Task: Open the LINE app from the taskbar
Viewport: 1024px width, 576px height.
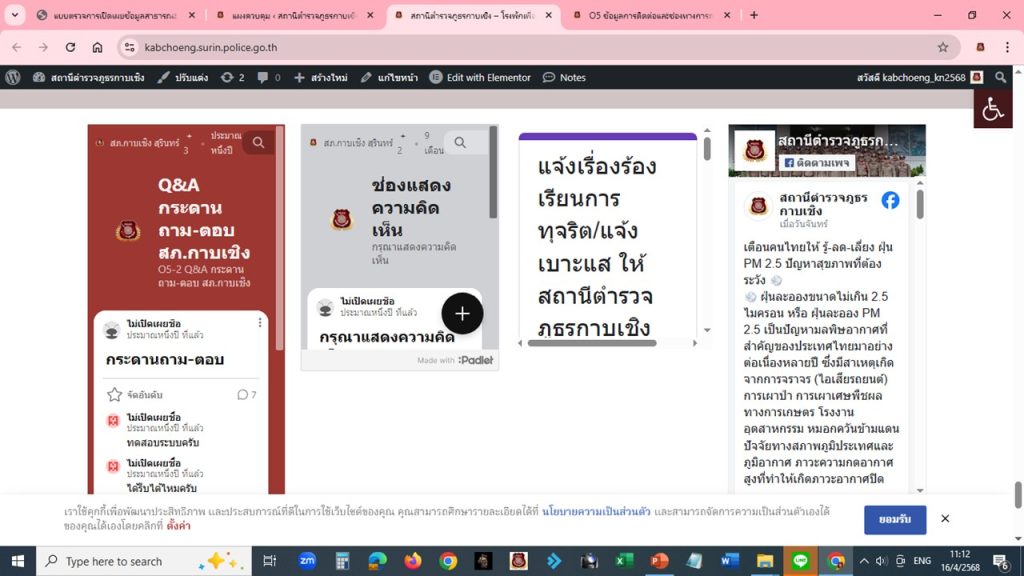Action: click(x=800, y=561)
